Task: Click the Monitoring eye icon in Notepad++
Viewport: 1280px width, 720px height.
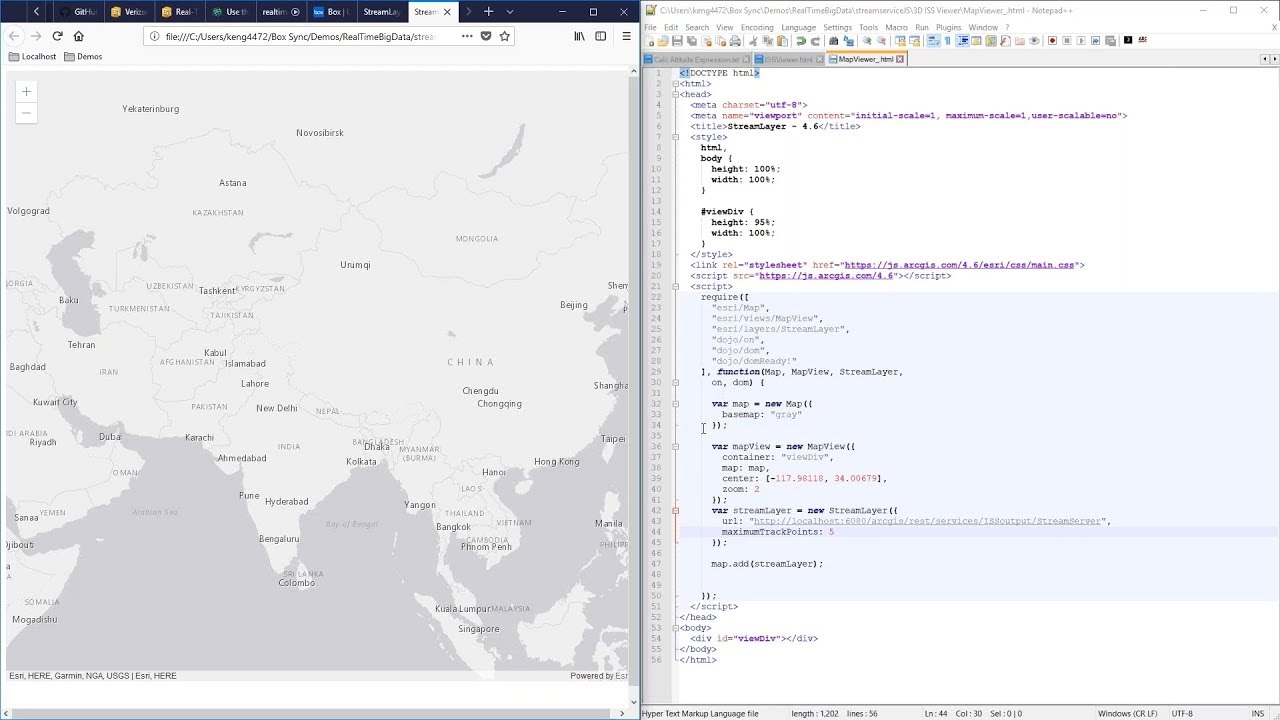Action: [x=1034, y=41]
